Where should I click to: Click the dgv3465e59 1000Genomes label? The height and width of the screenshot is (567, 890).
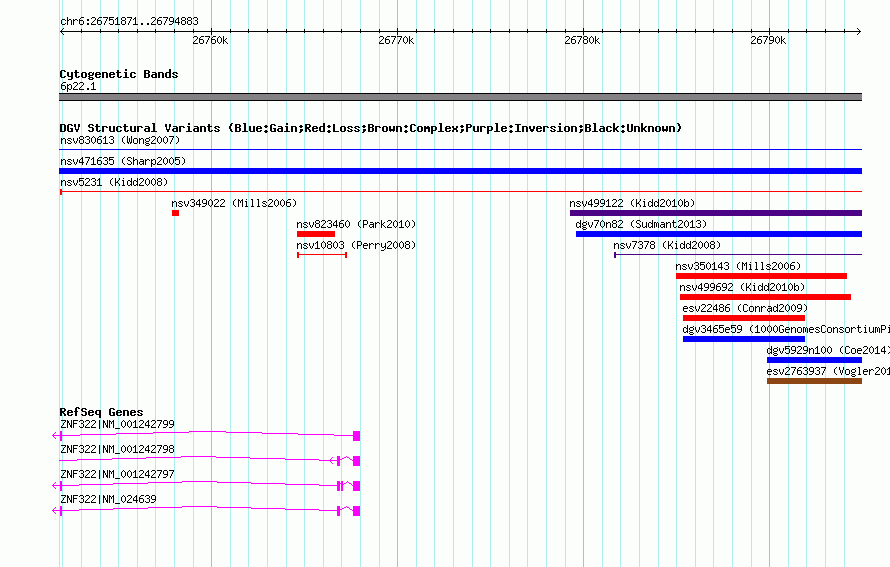pos(786,329)
